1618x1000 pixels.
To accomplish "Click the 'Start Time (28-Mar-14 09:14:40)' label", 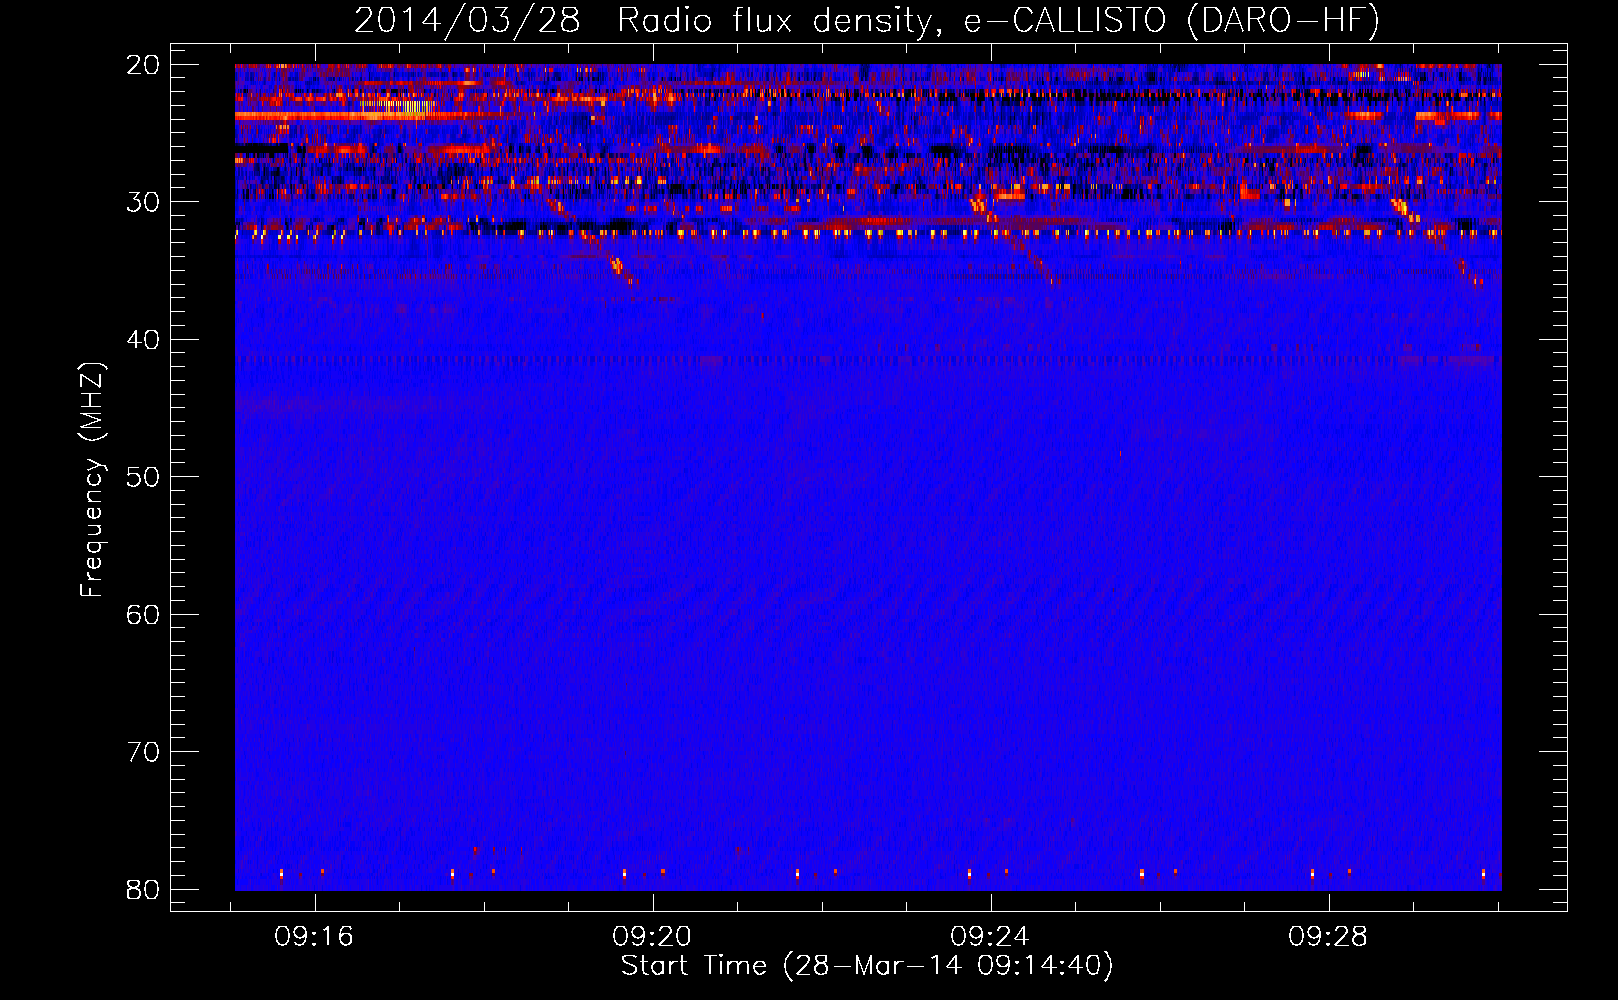I will click(x=867, y=966).
